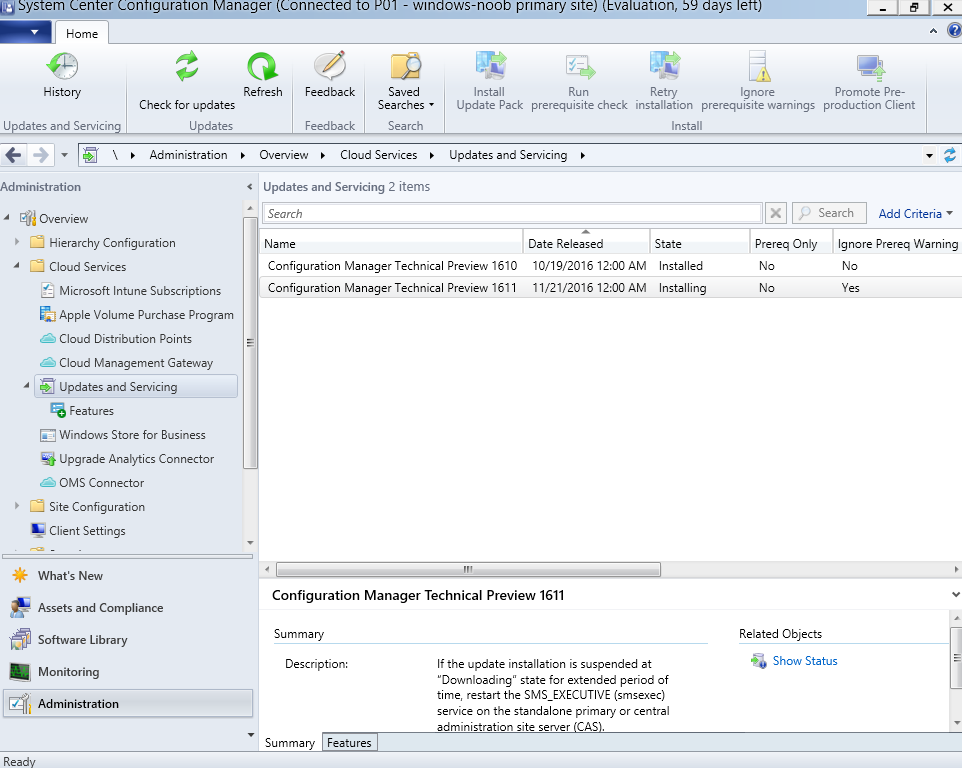Screen dimensions: 962x768
Task: Click Check for updates icon
Action: [x=187, y=67]
